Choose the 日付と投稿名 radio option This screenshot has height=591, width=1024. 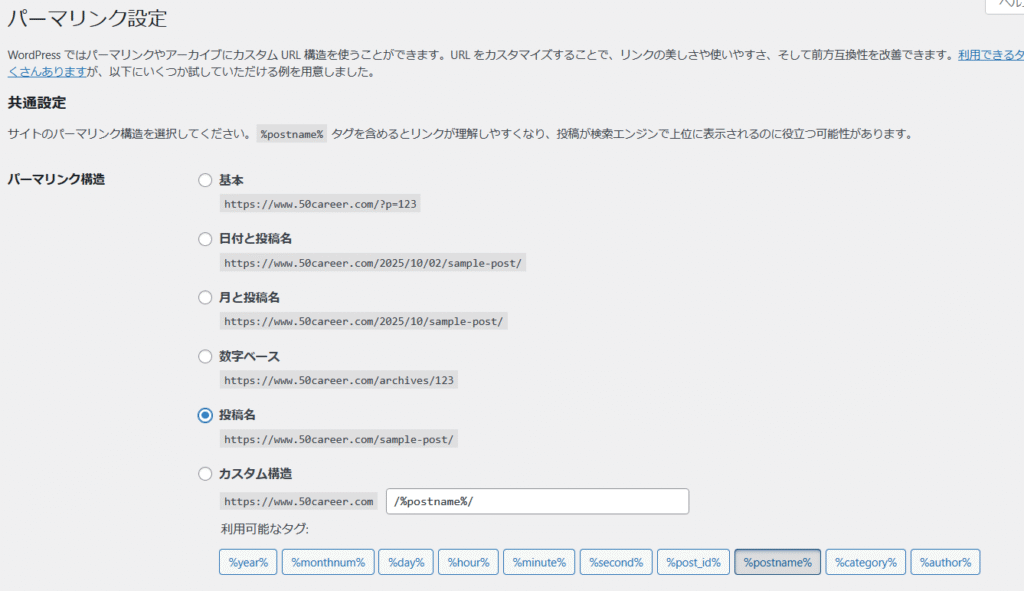(x=205, y=239)
